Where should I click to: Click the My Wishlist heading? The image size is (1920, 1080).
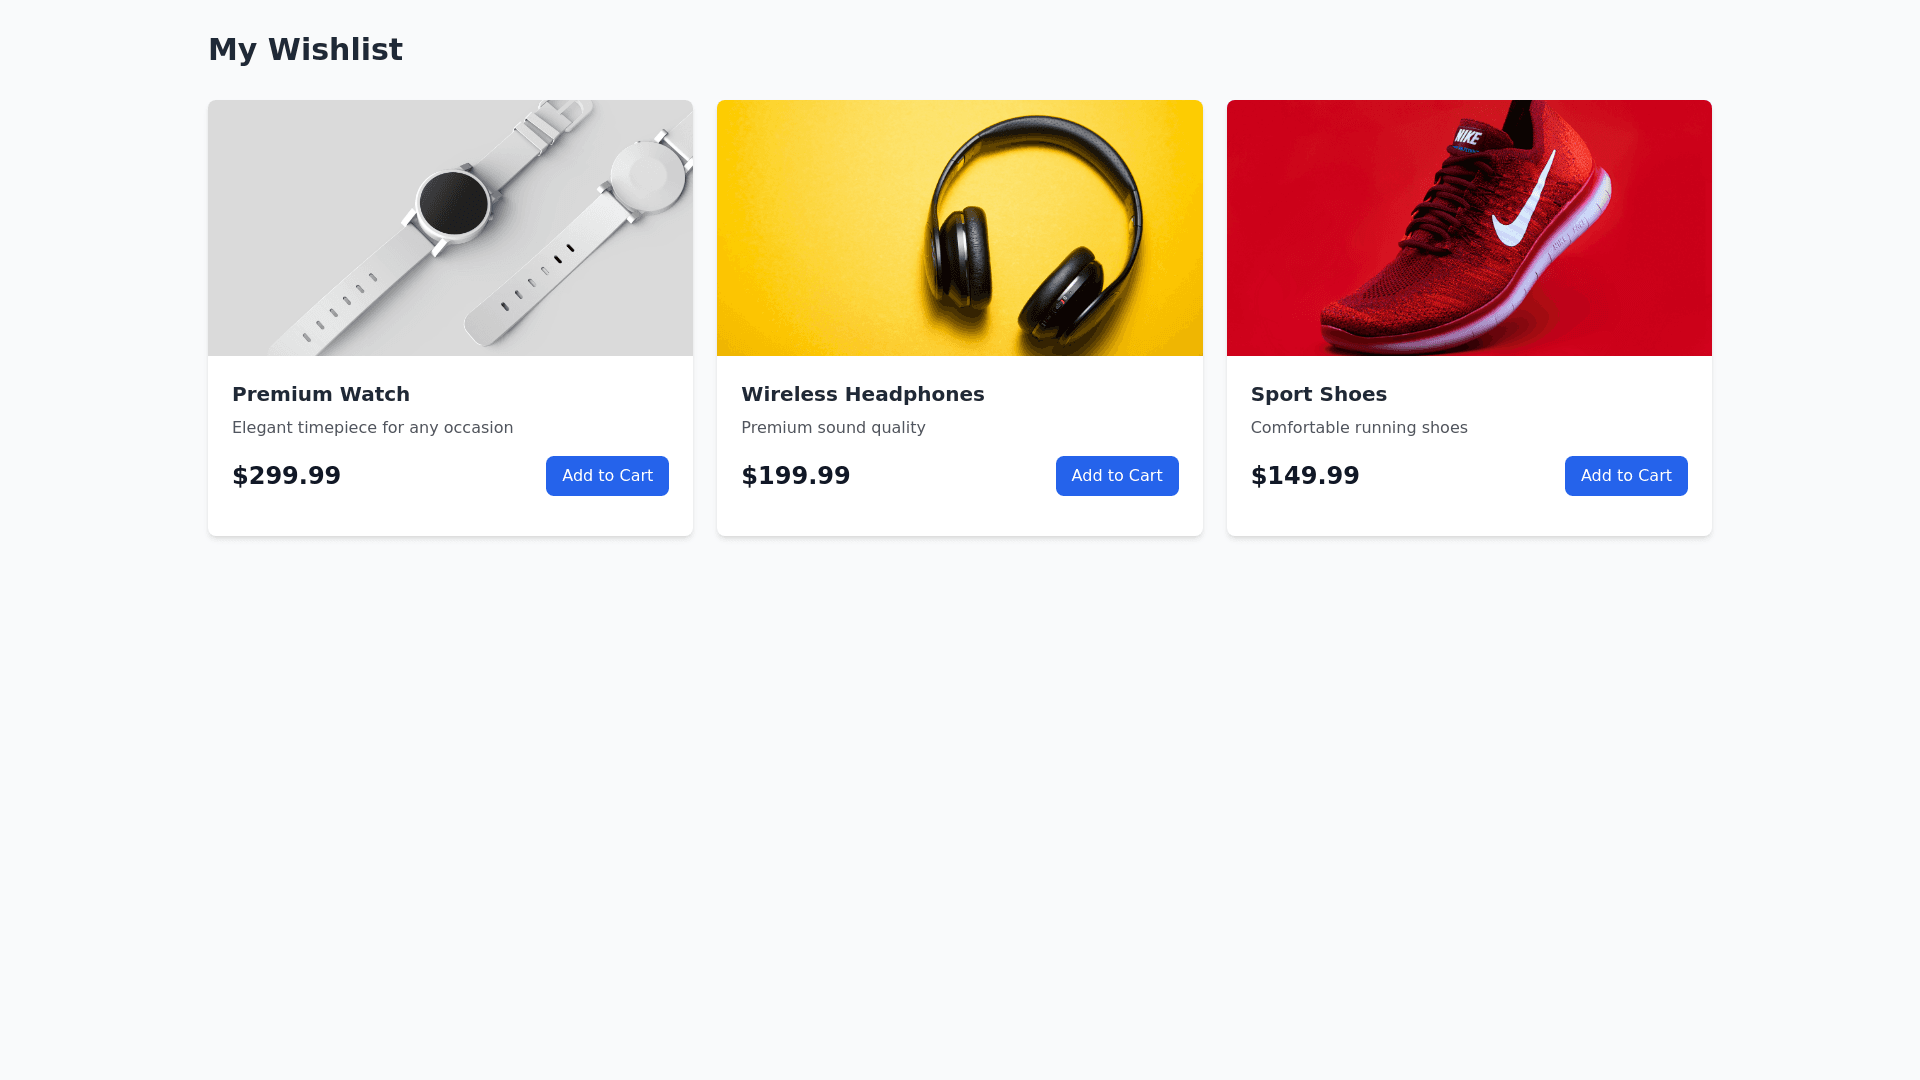coord(305,49)
